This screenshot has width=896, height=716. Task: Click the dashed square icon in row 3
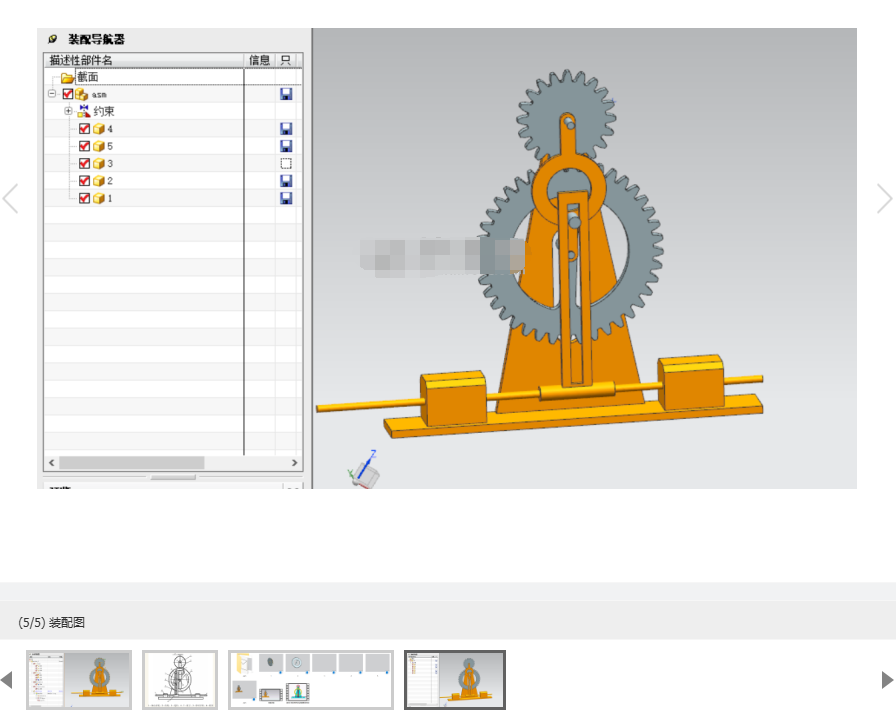pyautogui.click(x=286, y=163)
